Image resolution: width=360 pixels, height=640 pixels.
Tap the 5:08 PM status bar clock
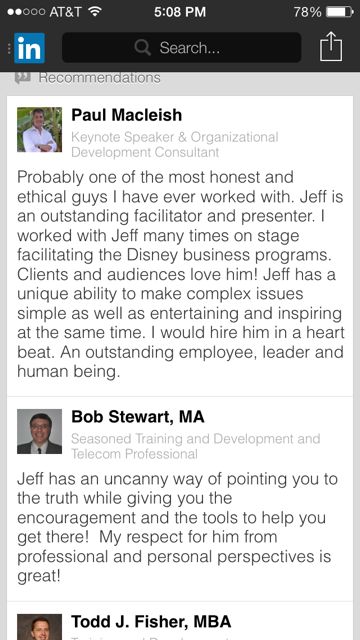click(x=180, y=12)
